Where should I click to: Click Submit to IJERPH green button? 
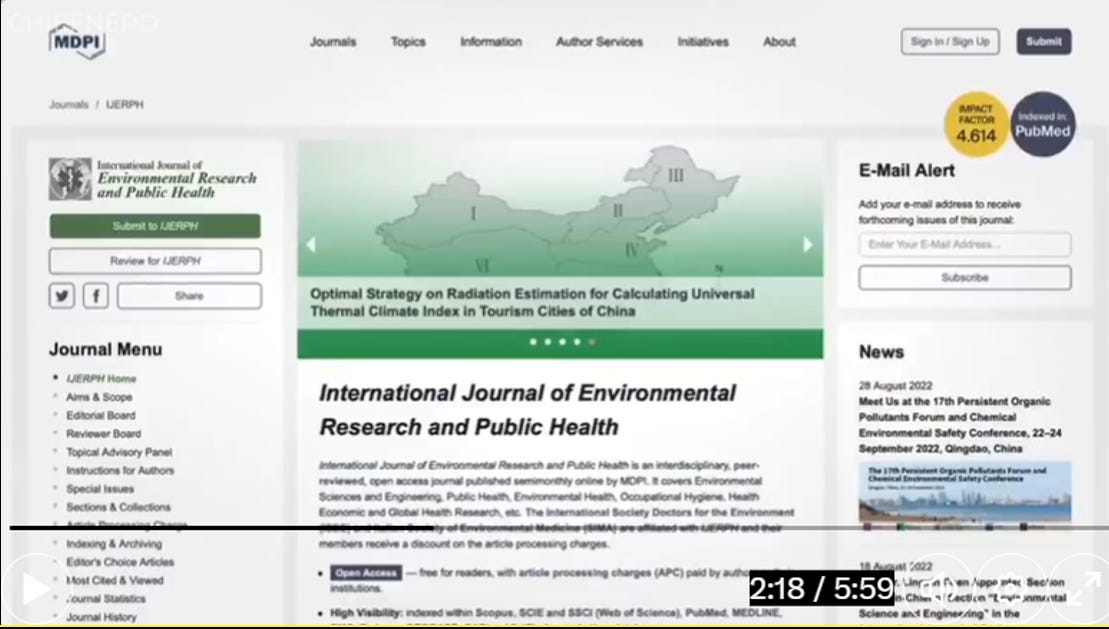[x=155, y=226]
